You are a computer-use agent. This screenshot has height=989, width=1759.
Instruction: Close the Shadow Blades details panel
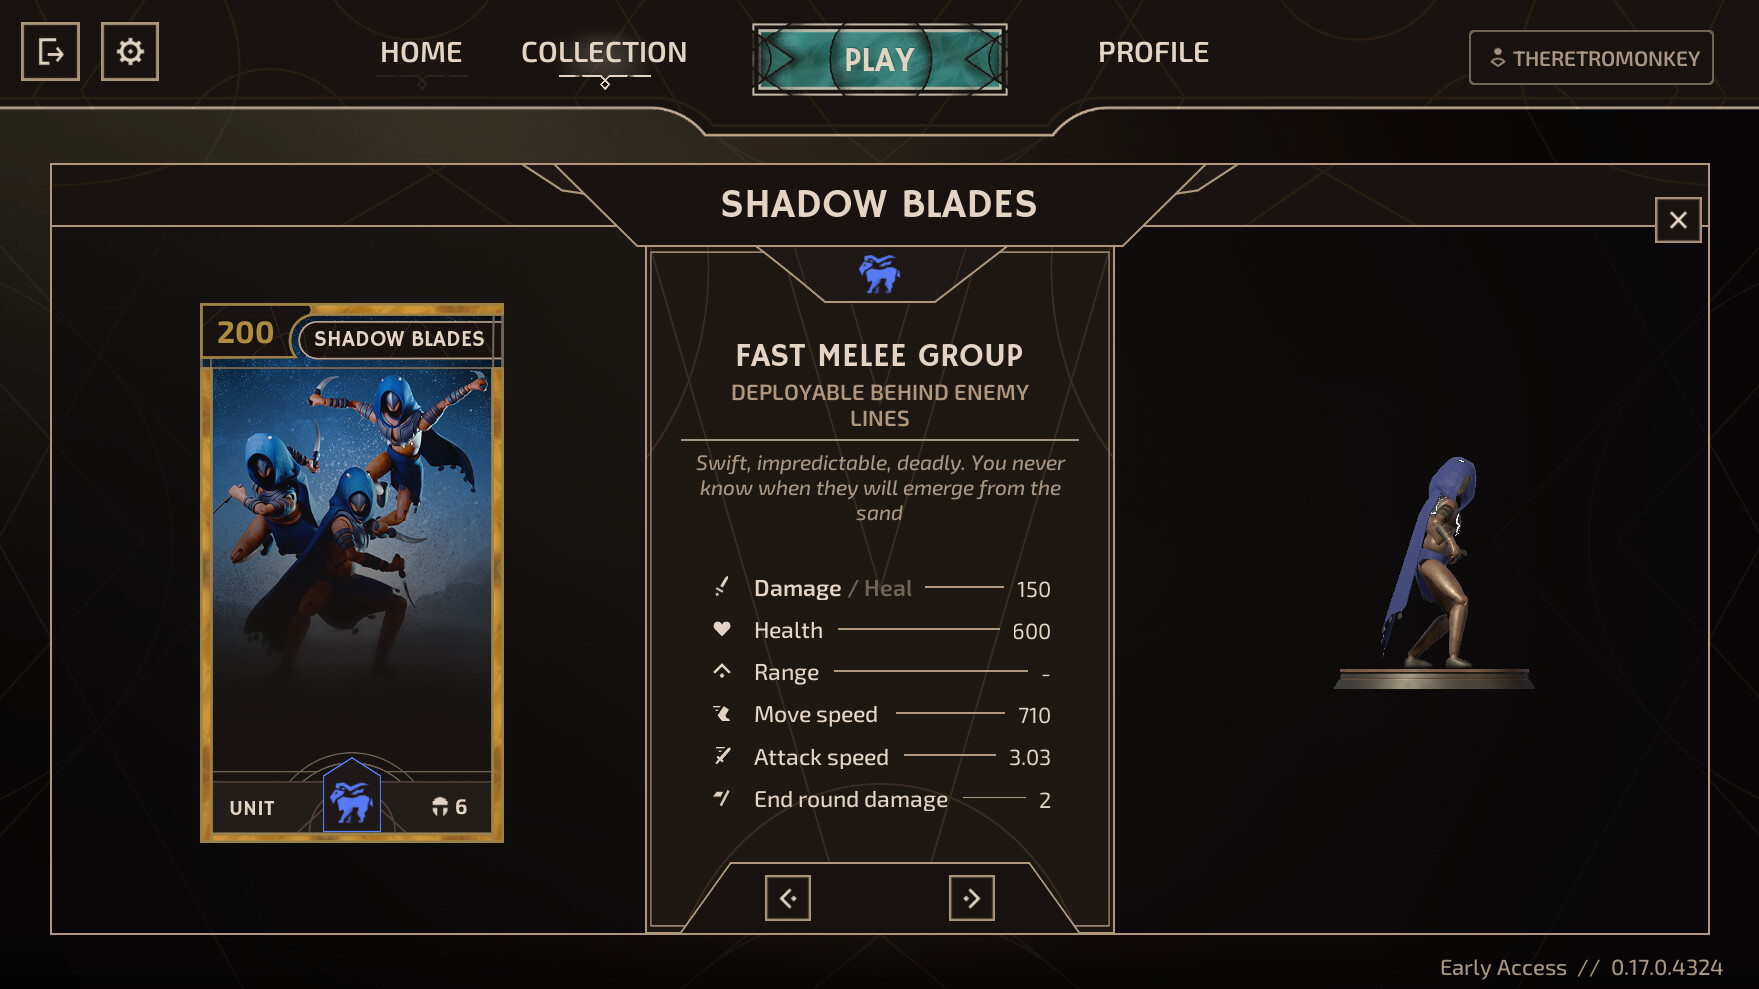[1678, 220]
